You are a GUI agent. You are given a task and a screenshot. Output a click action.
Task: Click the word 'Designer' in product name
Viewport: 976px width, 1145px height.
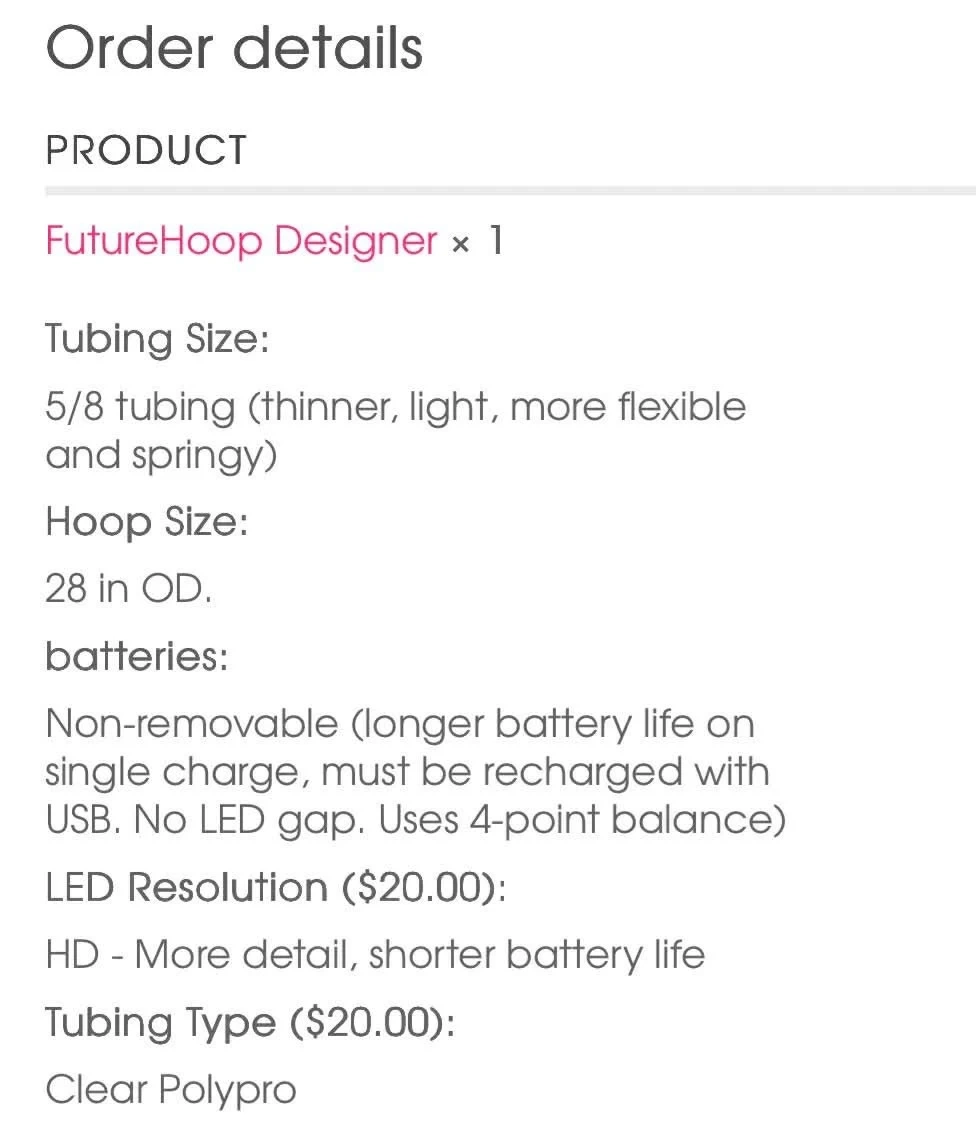(356, 242)
